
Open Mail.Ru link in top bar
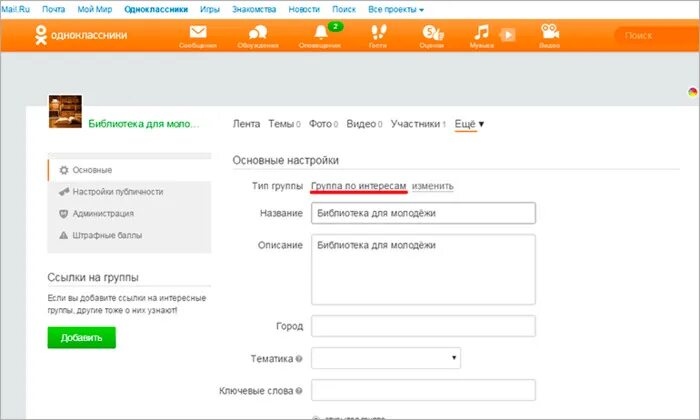(x=15, y=9)
